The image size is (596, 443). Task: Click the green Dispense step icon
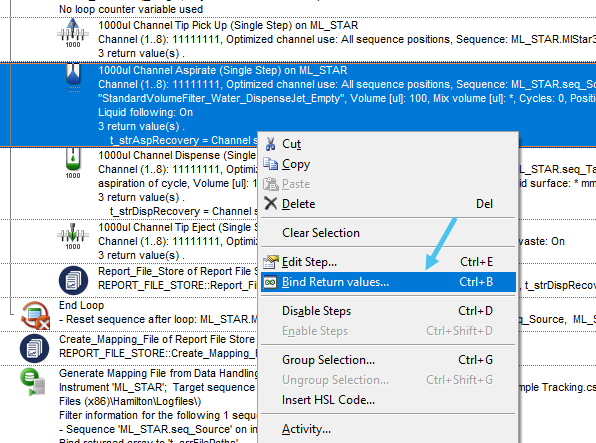[73, 163]
